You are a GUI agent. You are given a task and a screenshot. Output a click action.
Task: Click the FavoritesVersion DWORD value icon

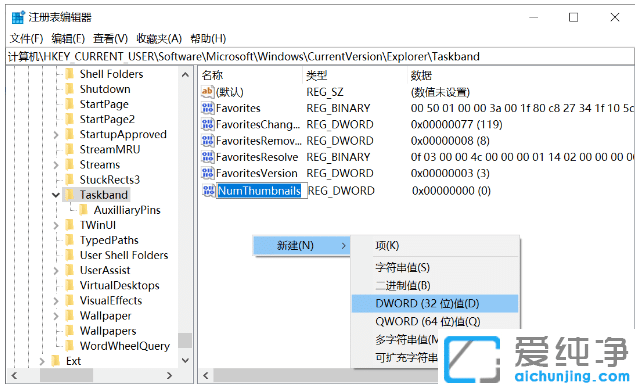point(208,173)
